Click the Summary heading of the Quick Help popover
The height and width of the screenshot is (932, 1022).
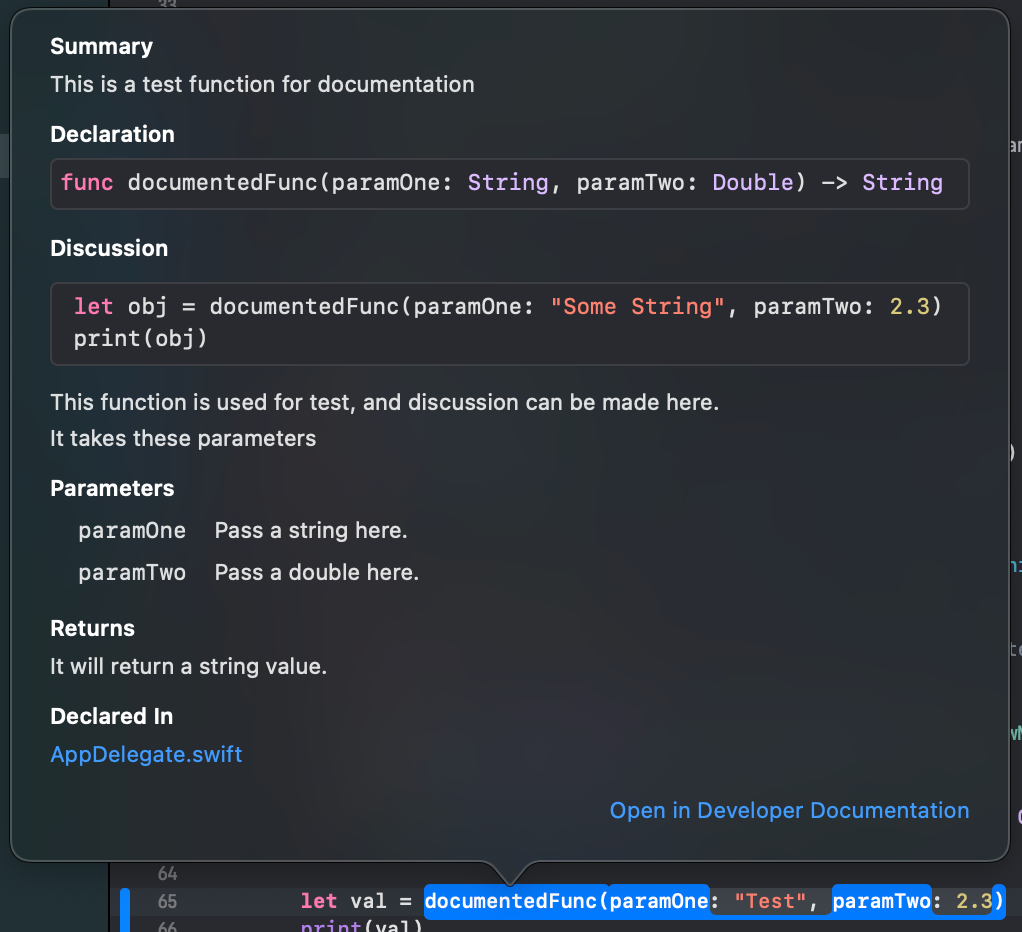101,46
